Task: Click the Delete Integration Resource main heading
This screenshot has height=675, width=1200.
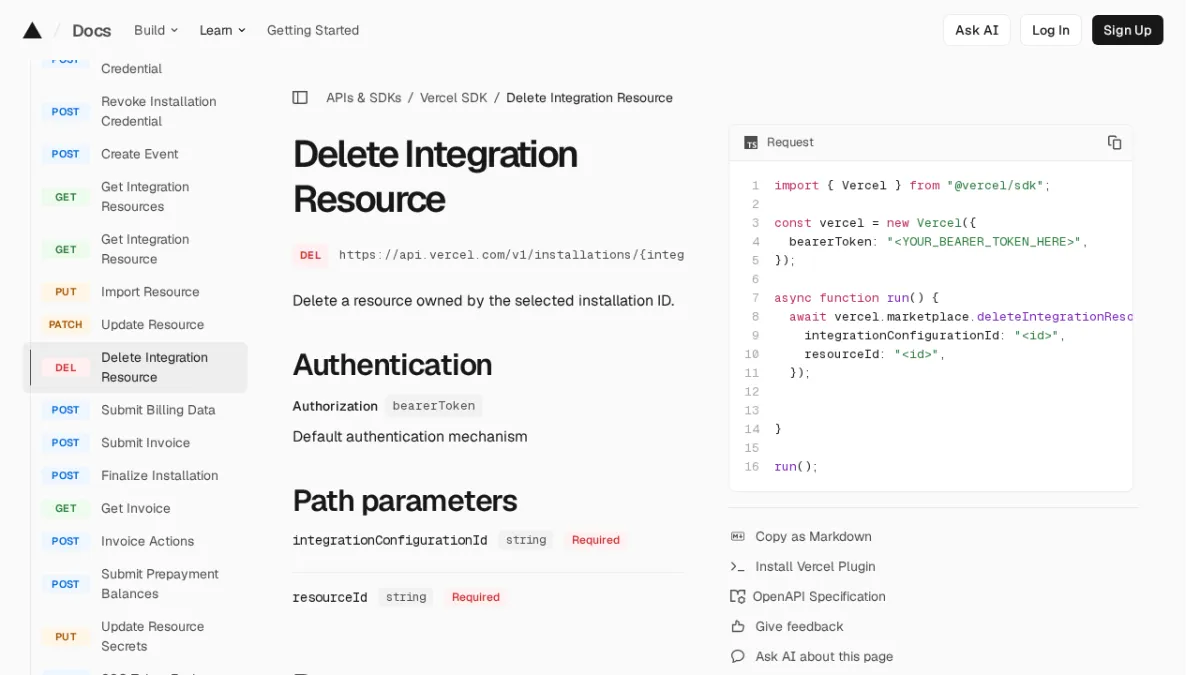Action: [x=435, y=176]
